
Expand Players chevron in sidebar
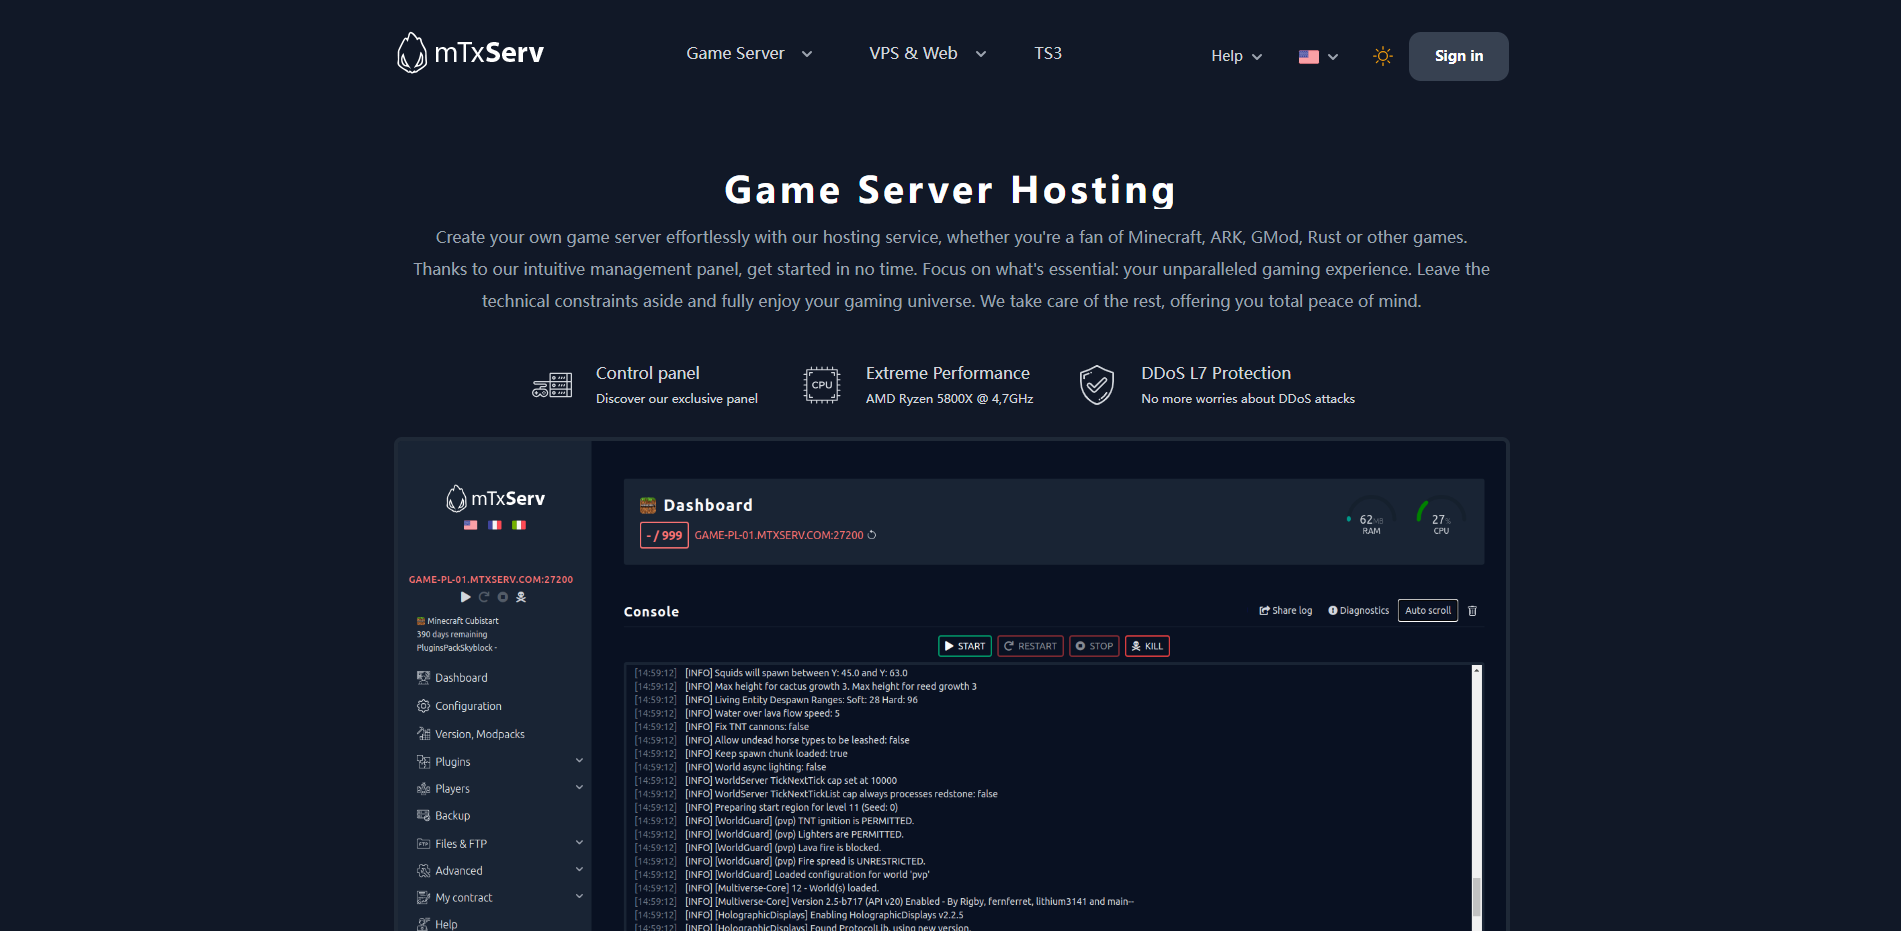[x=579, y=788]
